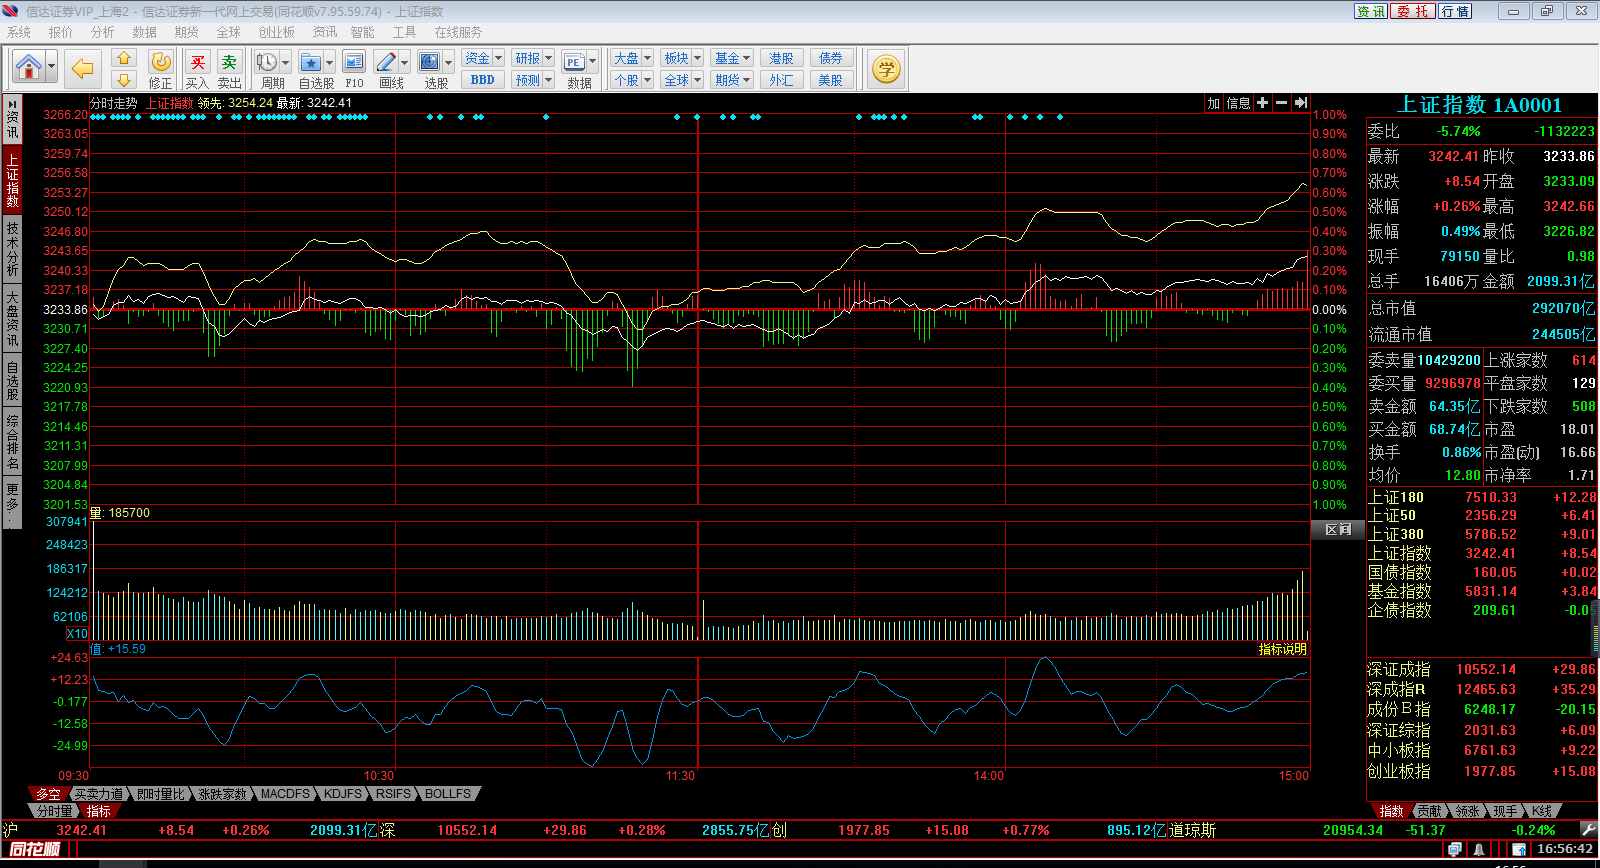Select the 上证50 row in index list

1481,515
